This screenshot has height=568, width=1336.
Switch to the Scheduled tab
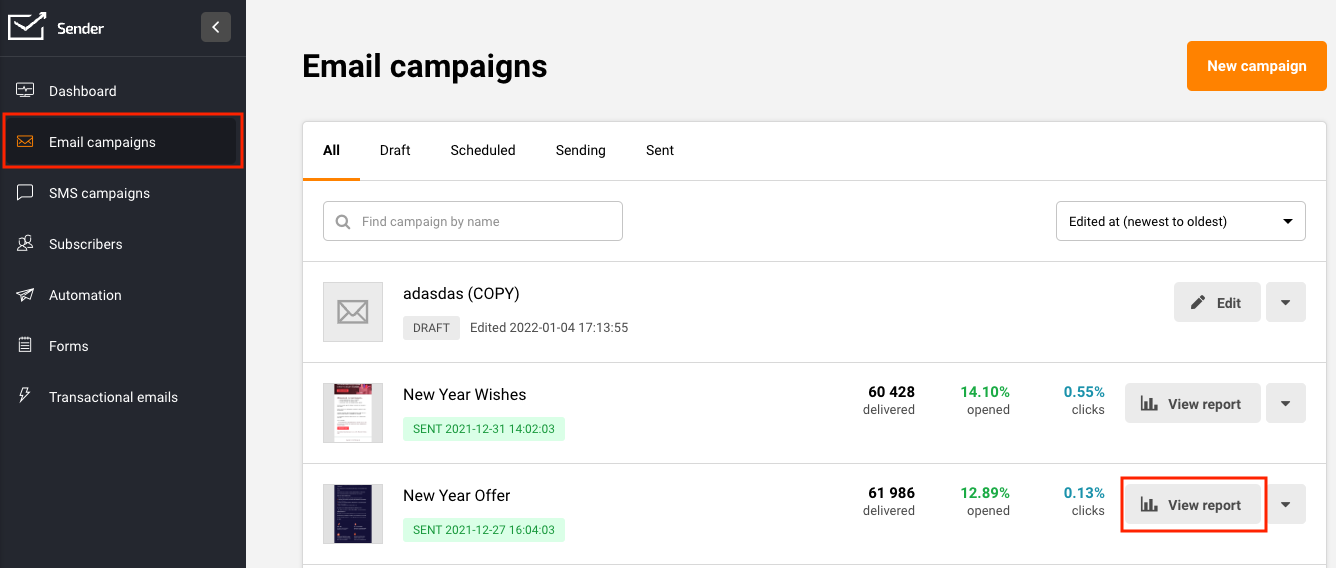pyautogui.click(x=482, y=150)
